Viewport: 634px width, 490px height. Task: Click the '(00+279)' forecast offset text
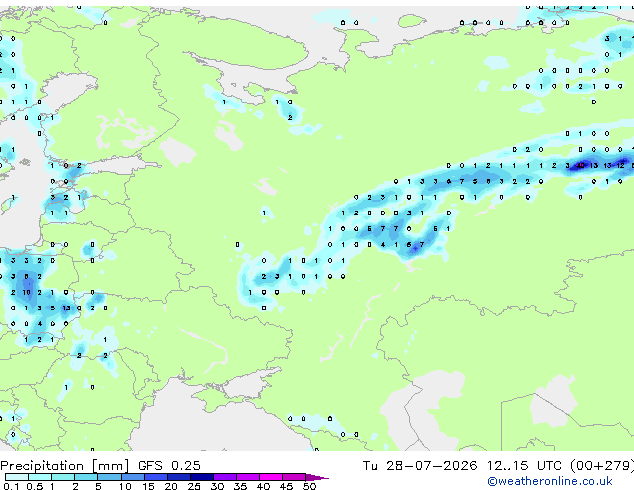pyautogui.click(x=602, y=466)
